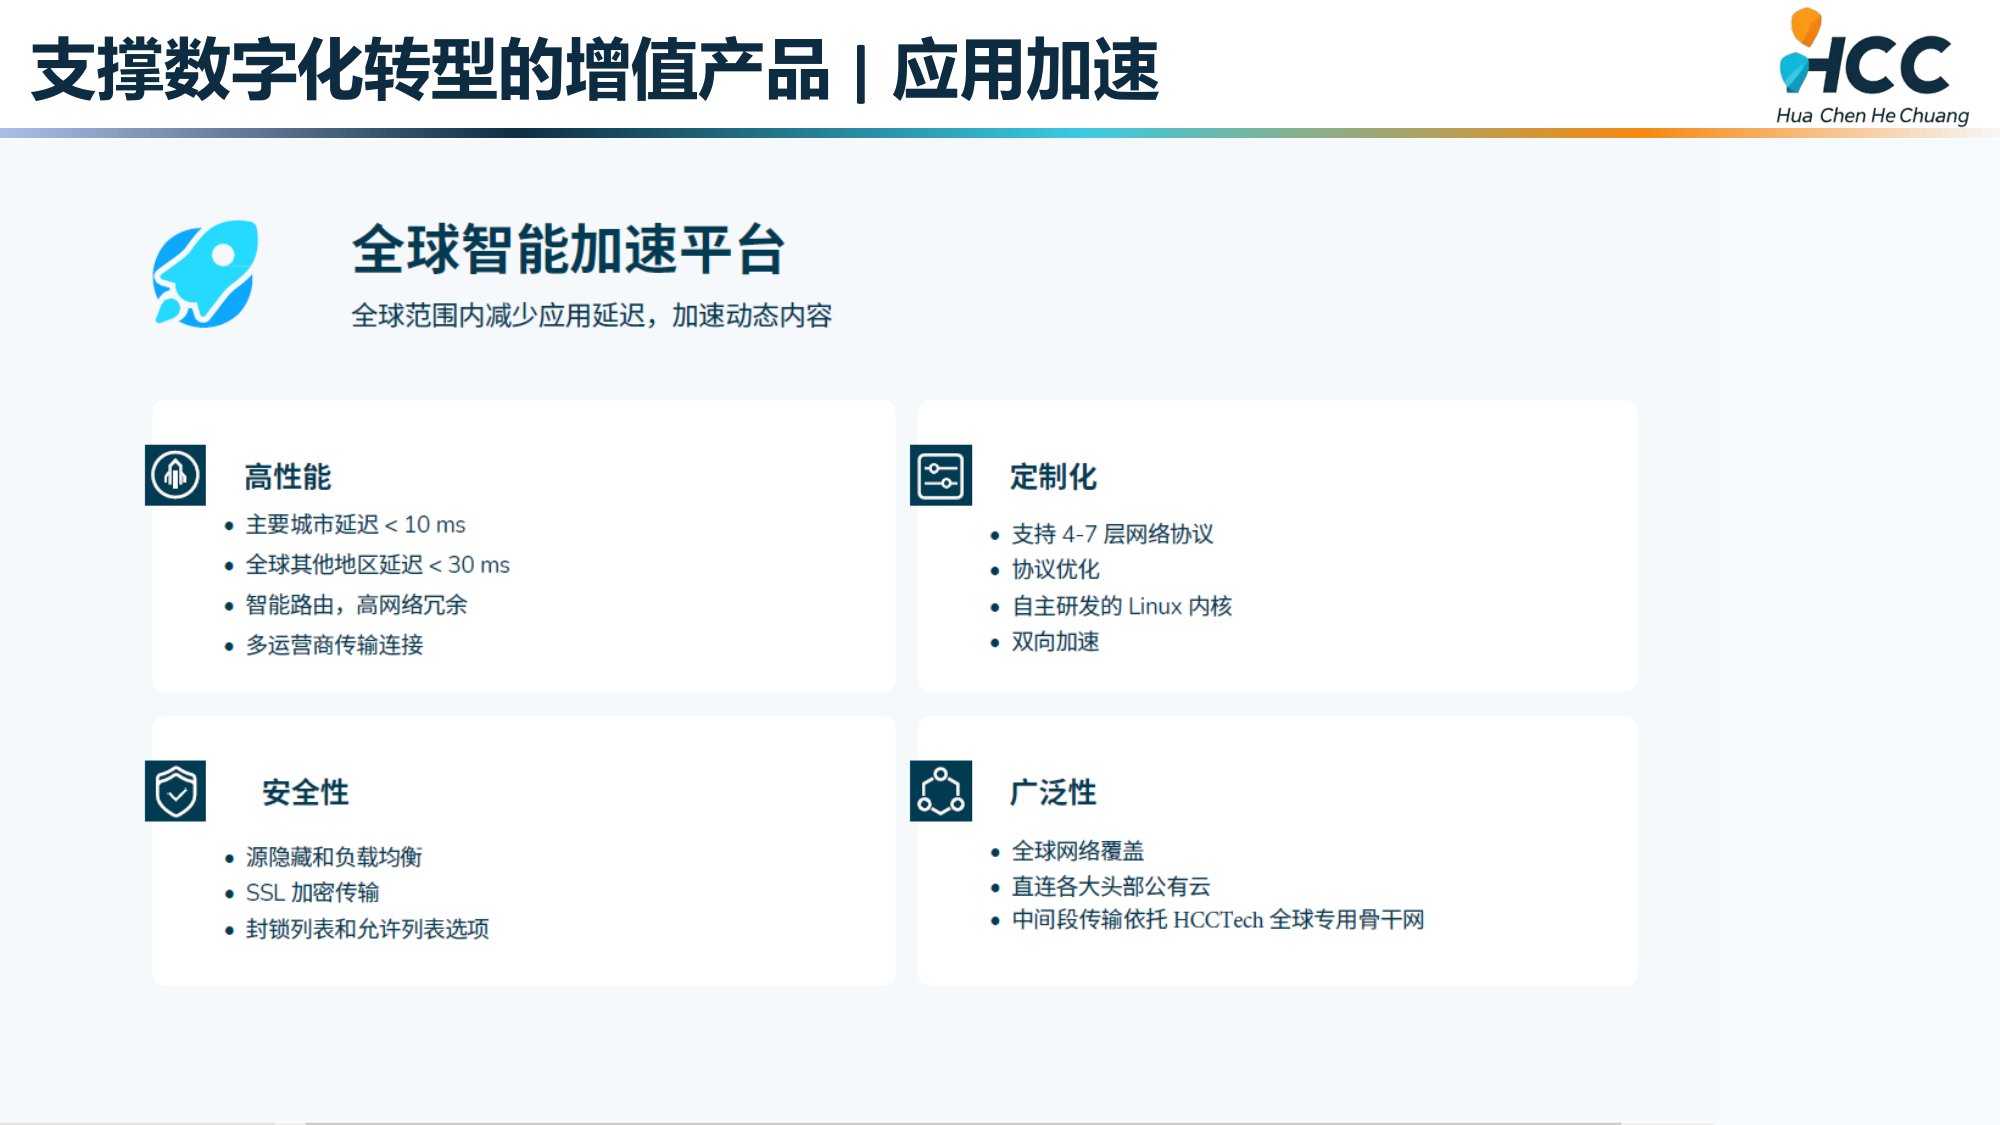Click the gradient divider bar under title
Screen dimensions: 2000x1125
pos(1000,132)
